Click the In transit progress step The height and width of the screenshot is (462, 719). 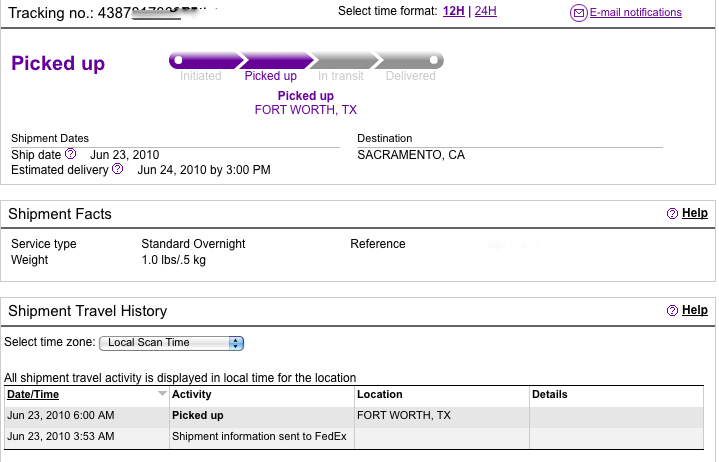click(x=340, y=62)
